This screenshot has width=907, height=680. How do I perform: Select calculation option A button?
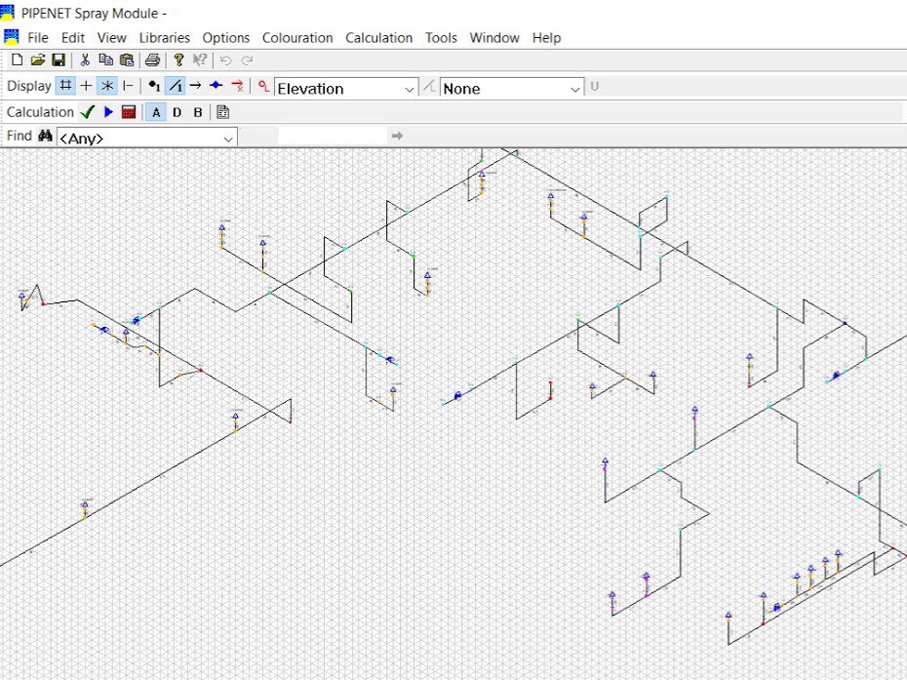(x=156, y=113)
